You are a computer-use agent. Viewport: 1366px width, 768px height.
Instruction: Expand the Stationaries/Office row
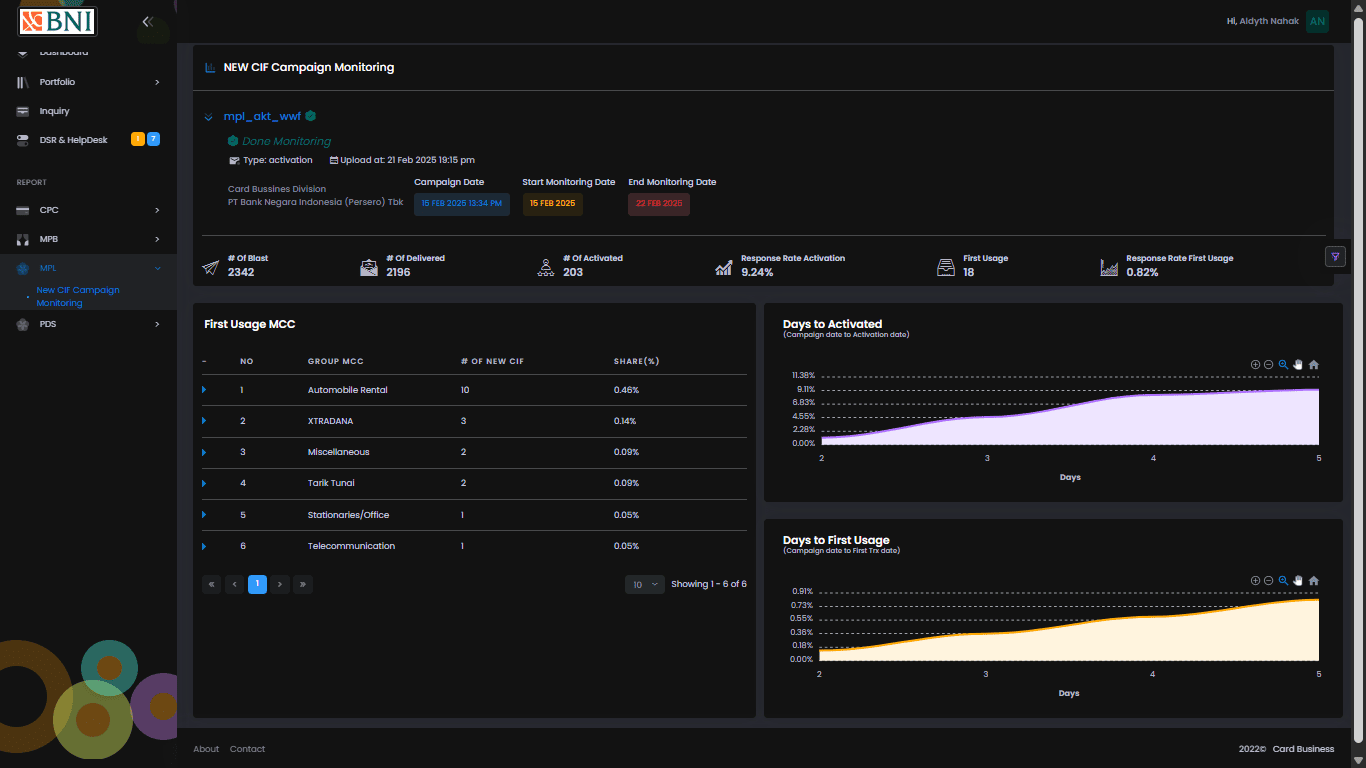coord(204,515)
